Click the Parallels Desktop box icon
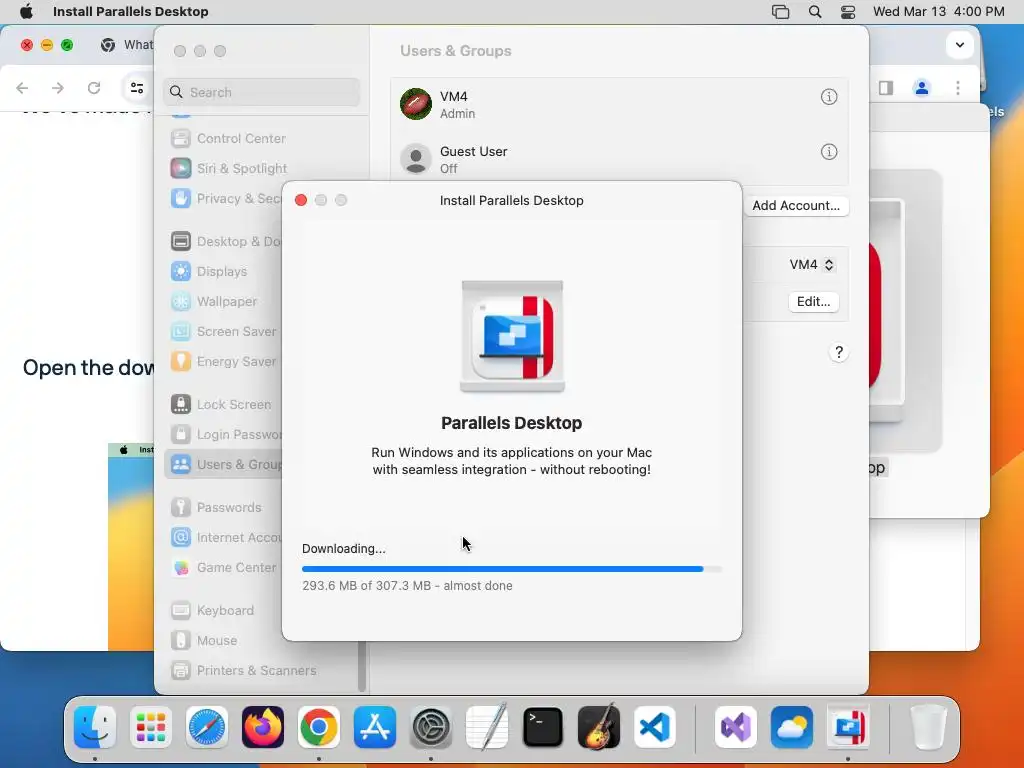The height and width of the screenshot is (768, 1024). (512, 336)
